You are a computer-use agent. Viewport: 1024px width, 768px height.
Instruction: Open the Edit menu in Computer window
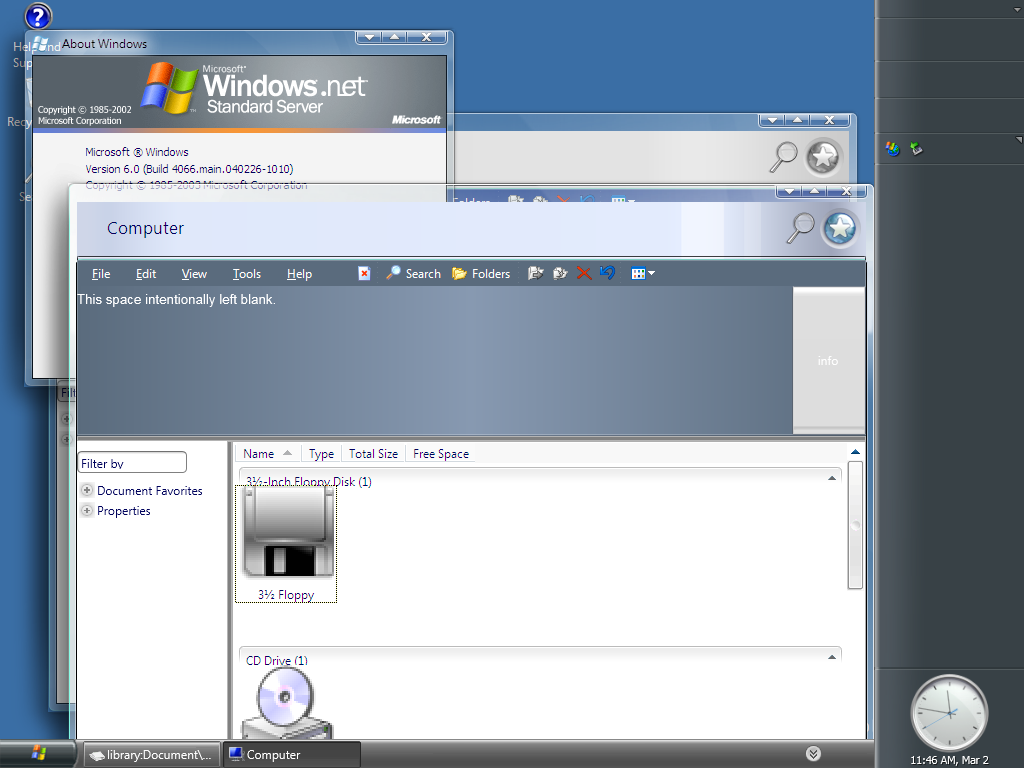coord(146,274)
